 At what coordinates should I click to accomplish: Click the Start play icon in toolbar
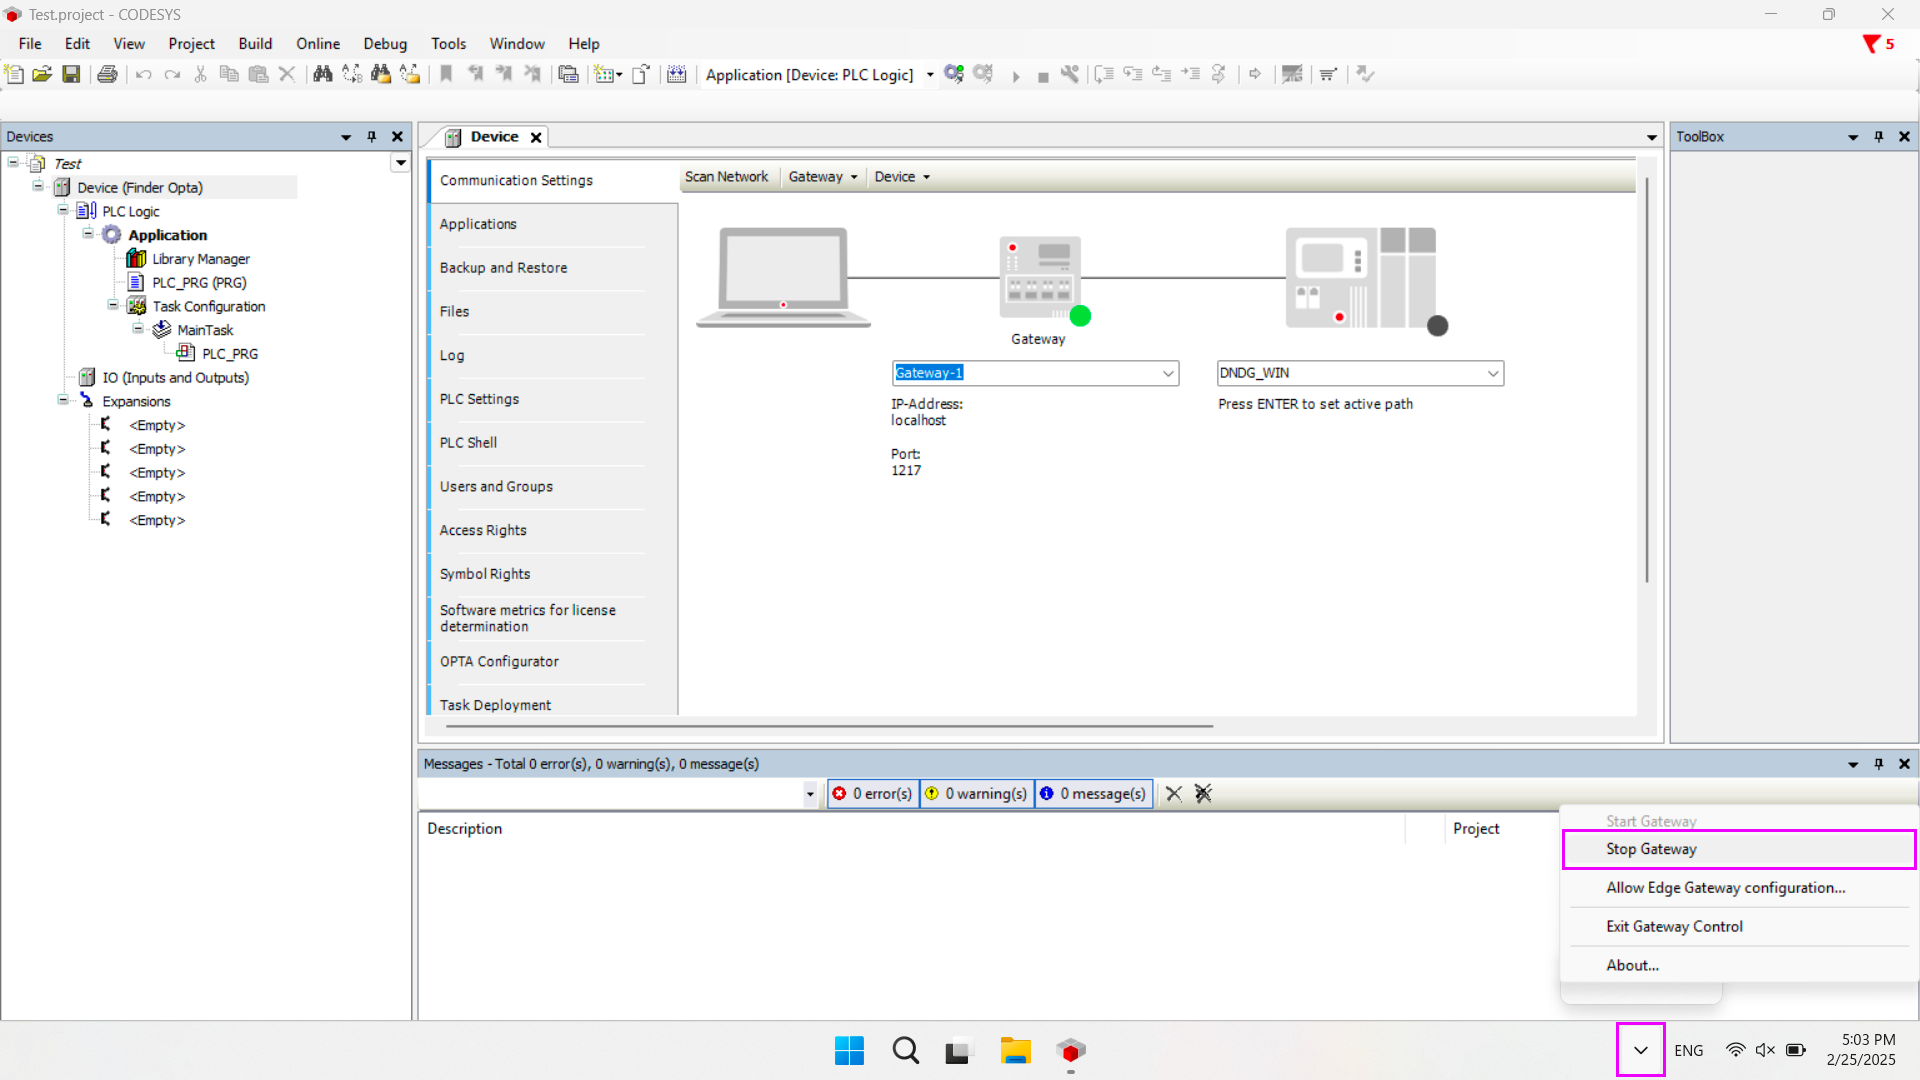(x=1016, y=76)
